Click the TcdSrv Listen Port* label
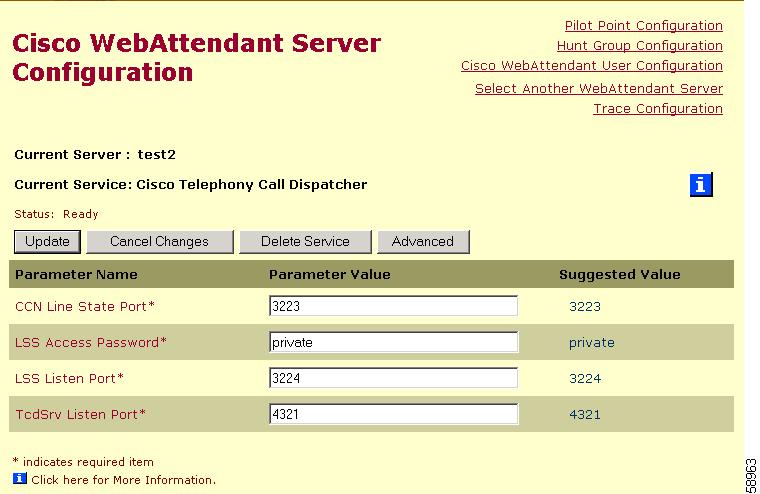Image resolution: width=760 pixels, height=494 pixels. pyautogui.click(x=80, y=414)
